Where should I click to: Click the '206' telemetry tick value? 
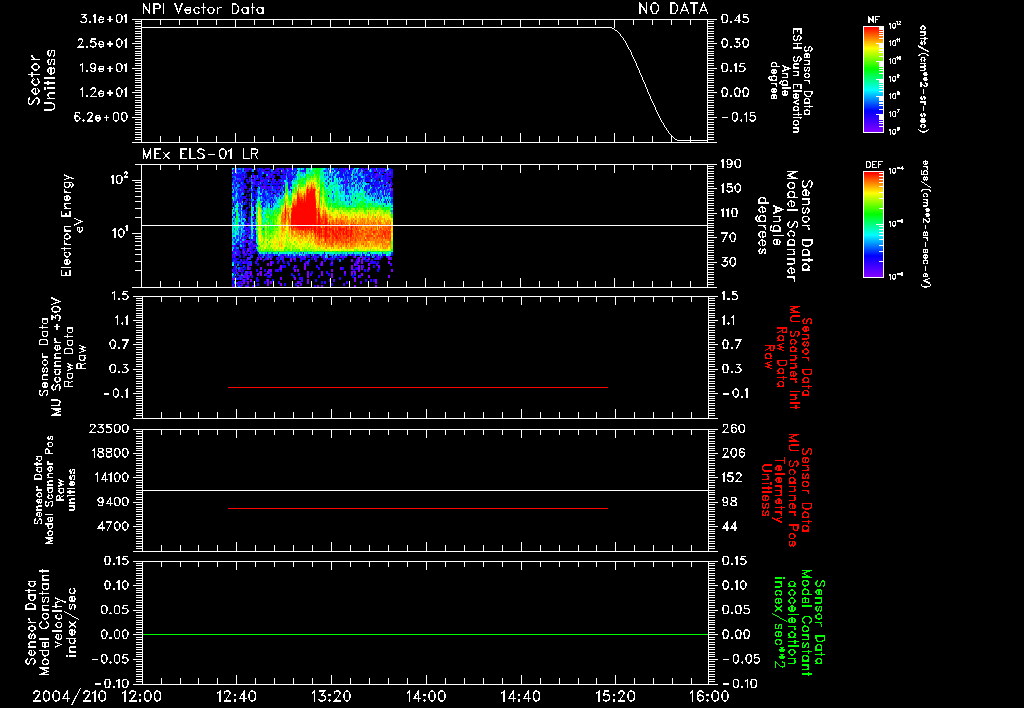coord(733,453)
